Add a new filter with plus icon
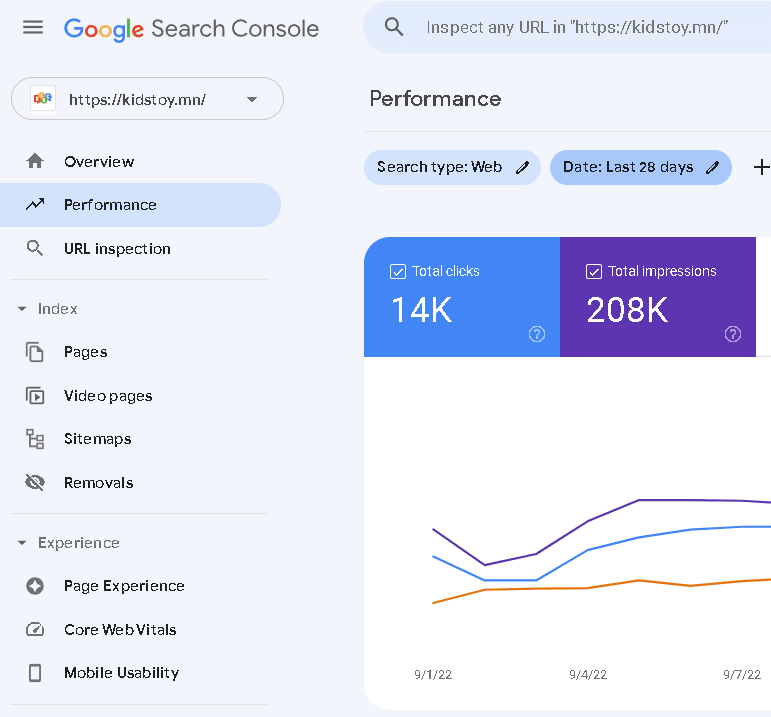The height and width of the screenshot is (717, 771). (761, 167)
